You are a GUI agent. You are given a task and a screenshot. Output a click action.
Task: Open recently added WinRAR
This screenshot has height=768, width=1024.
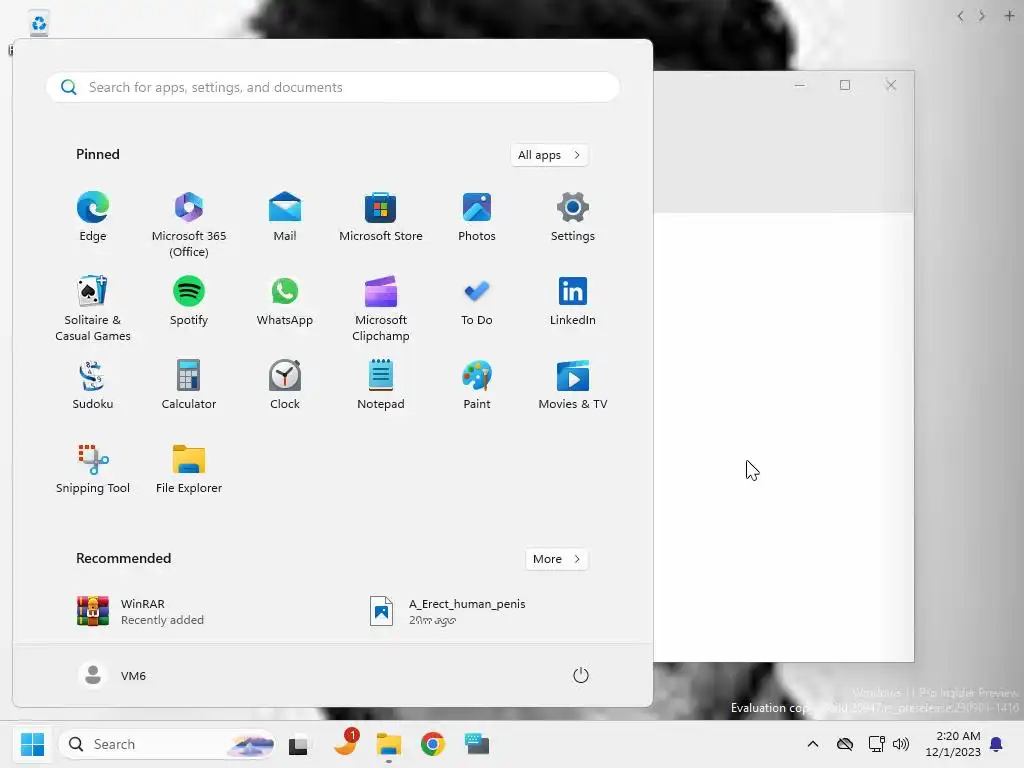pos(140,611)
